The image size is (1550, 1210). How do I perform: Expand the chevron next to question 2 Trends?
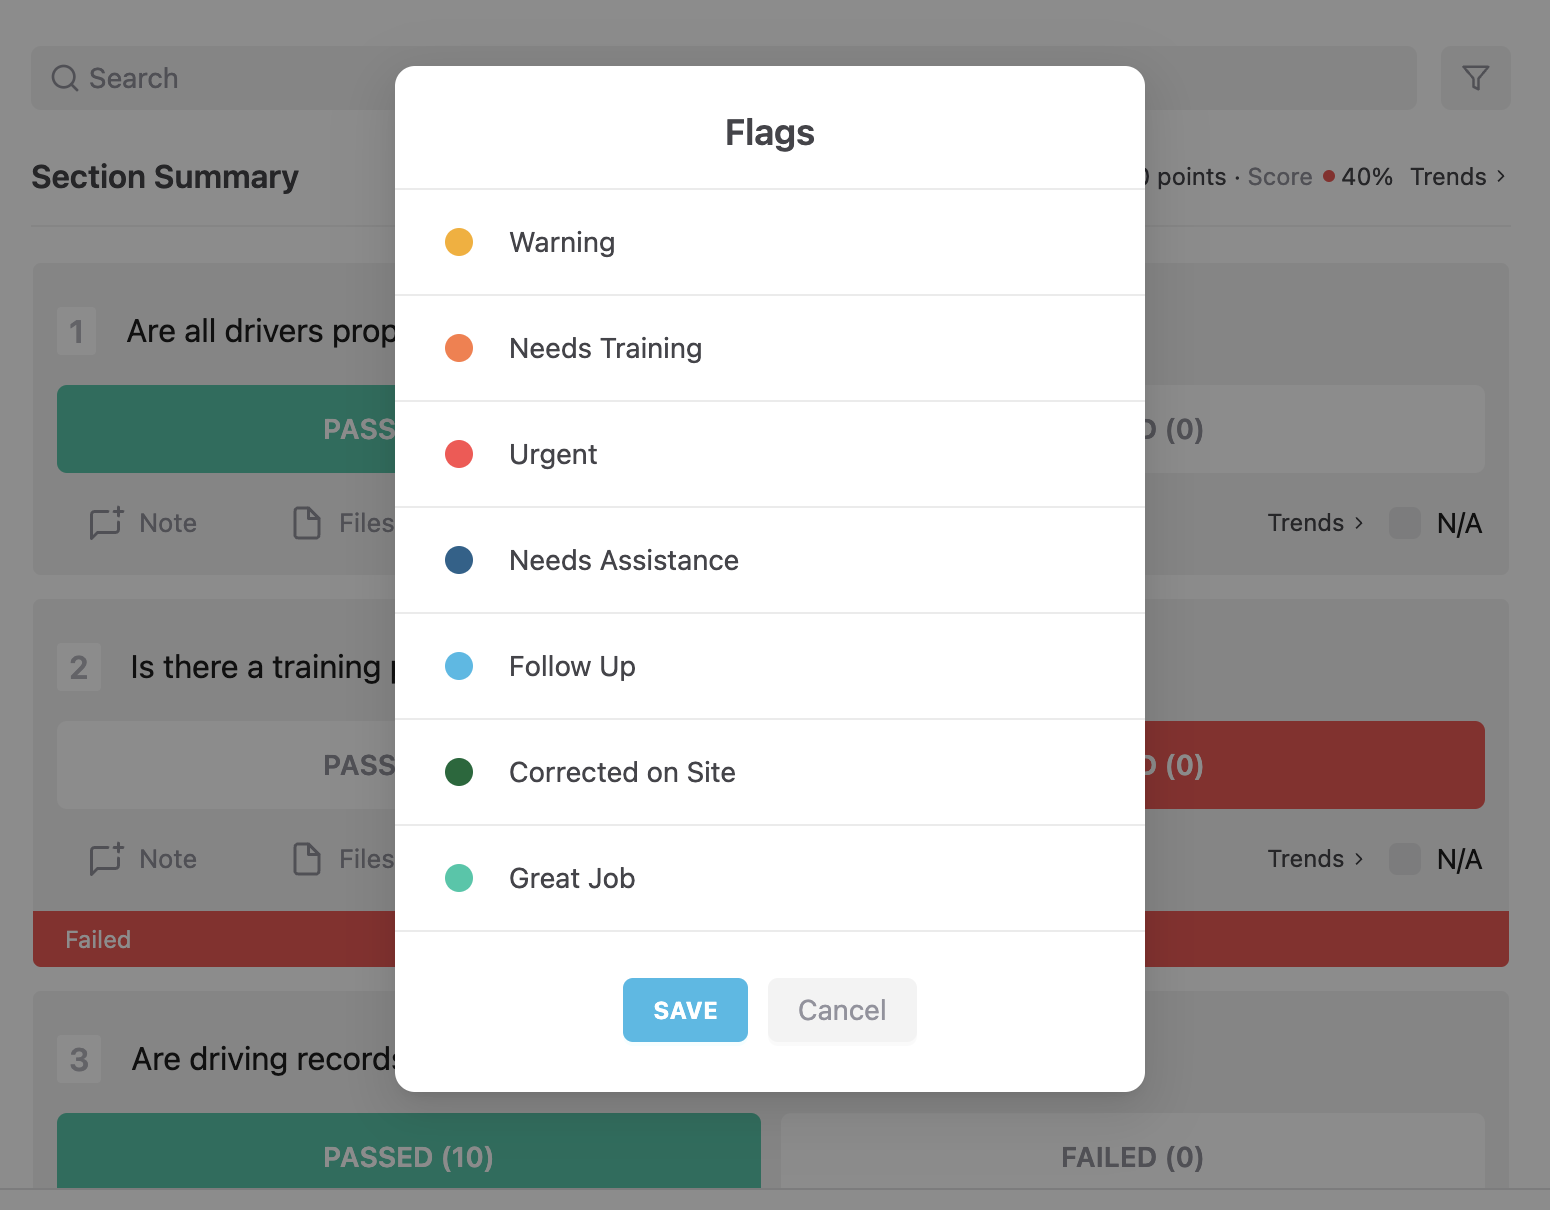pos(1359,859)
